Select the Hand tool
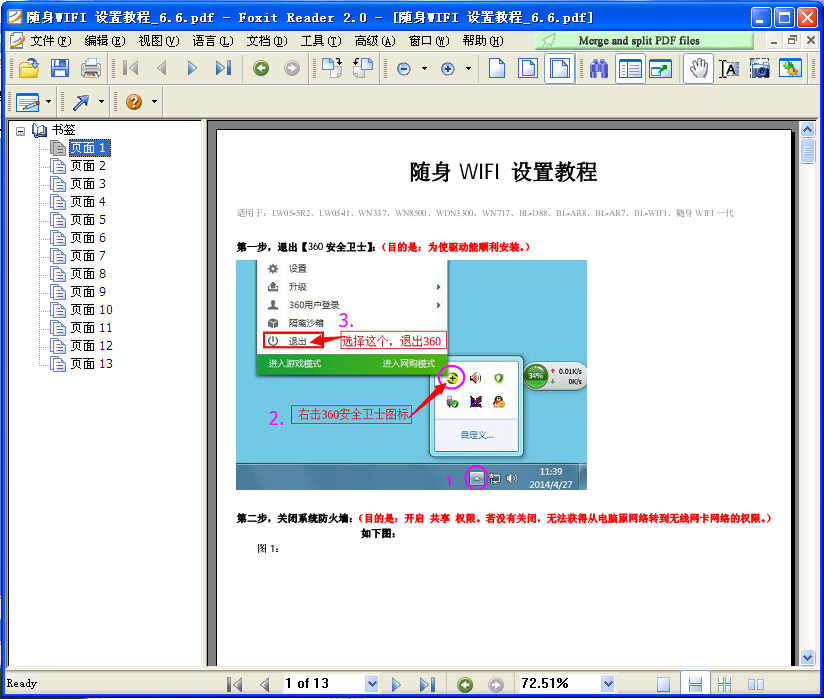 698,68
